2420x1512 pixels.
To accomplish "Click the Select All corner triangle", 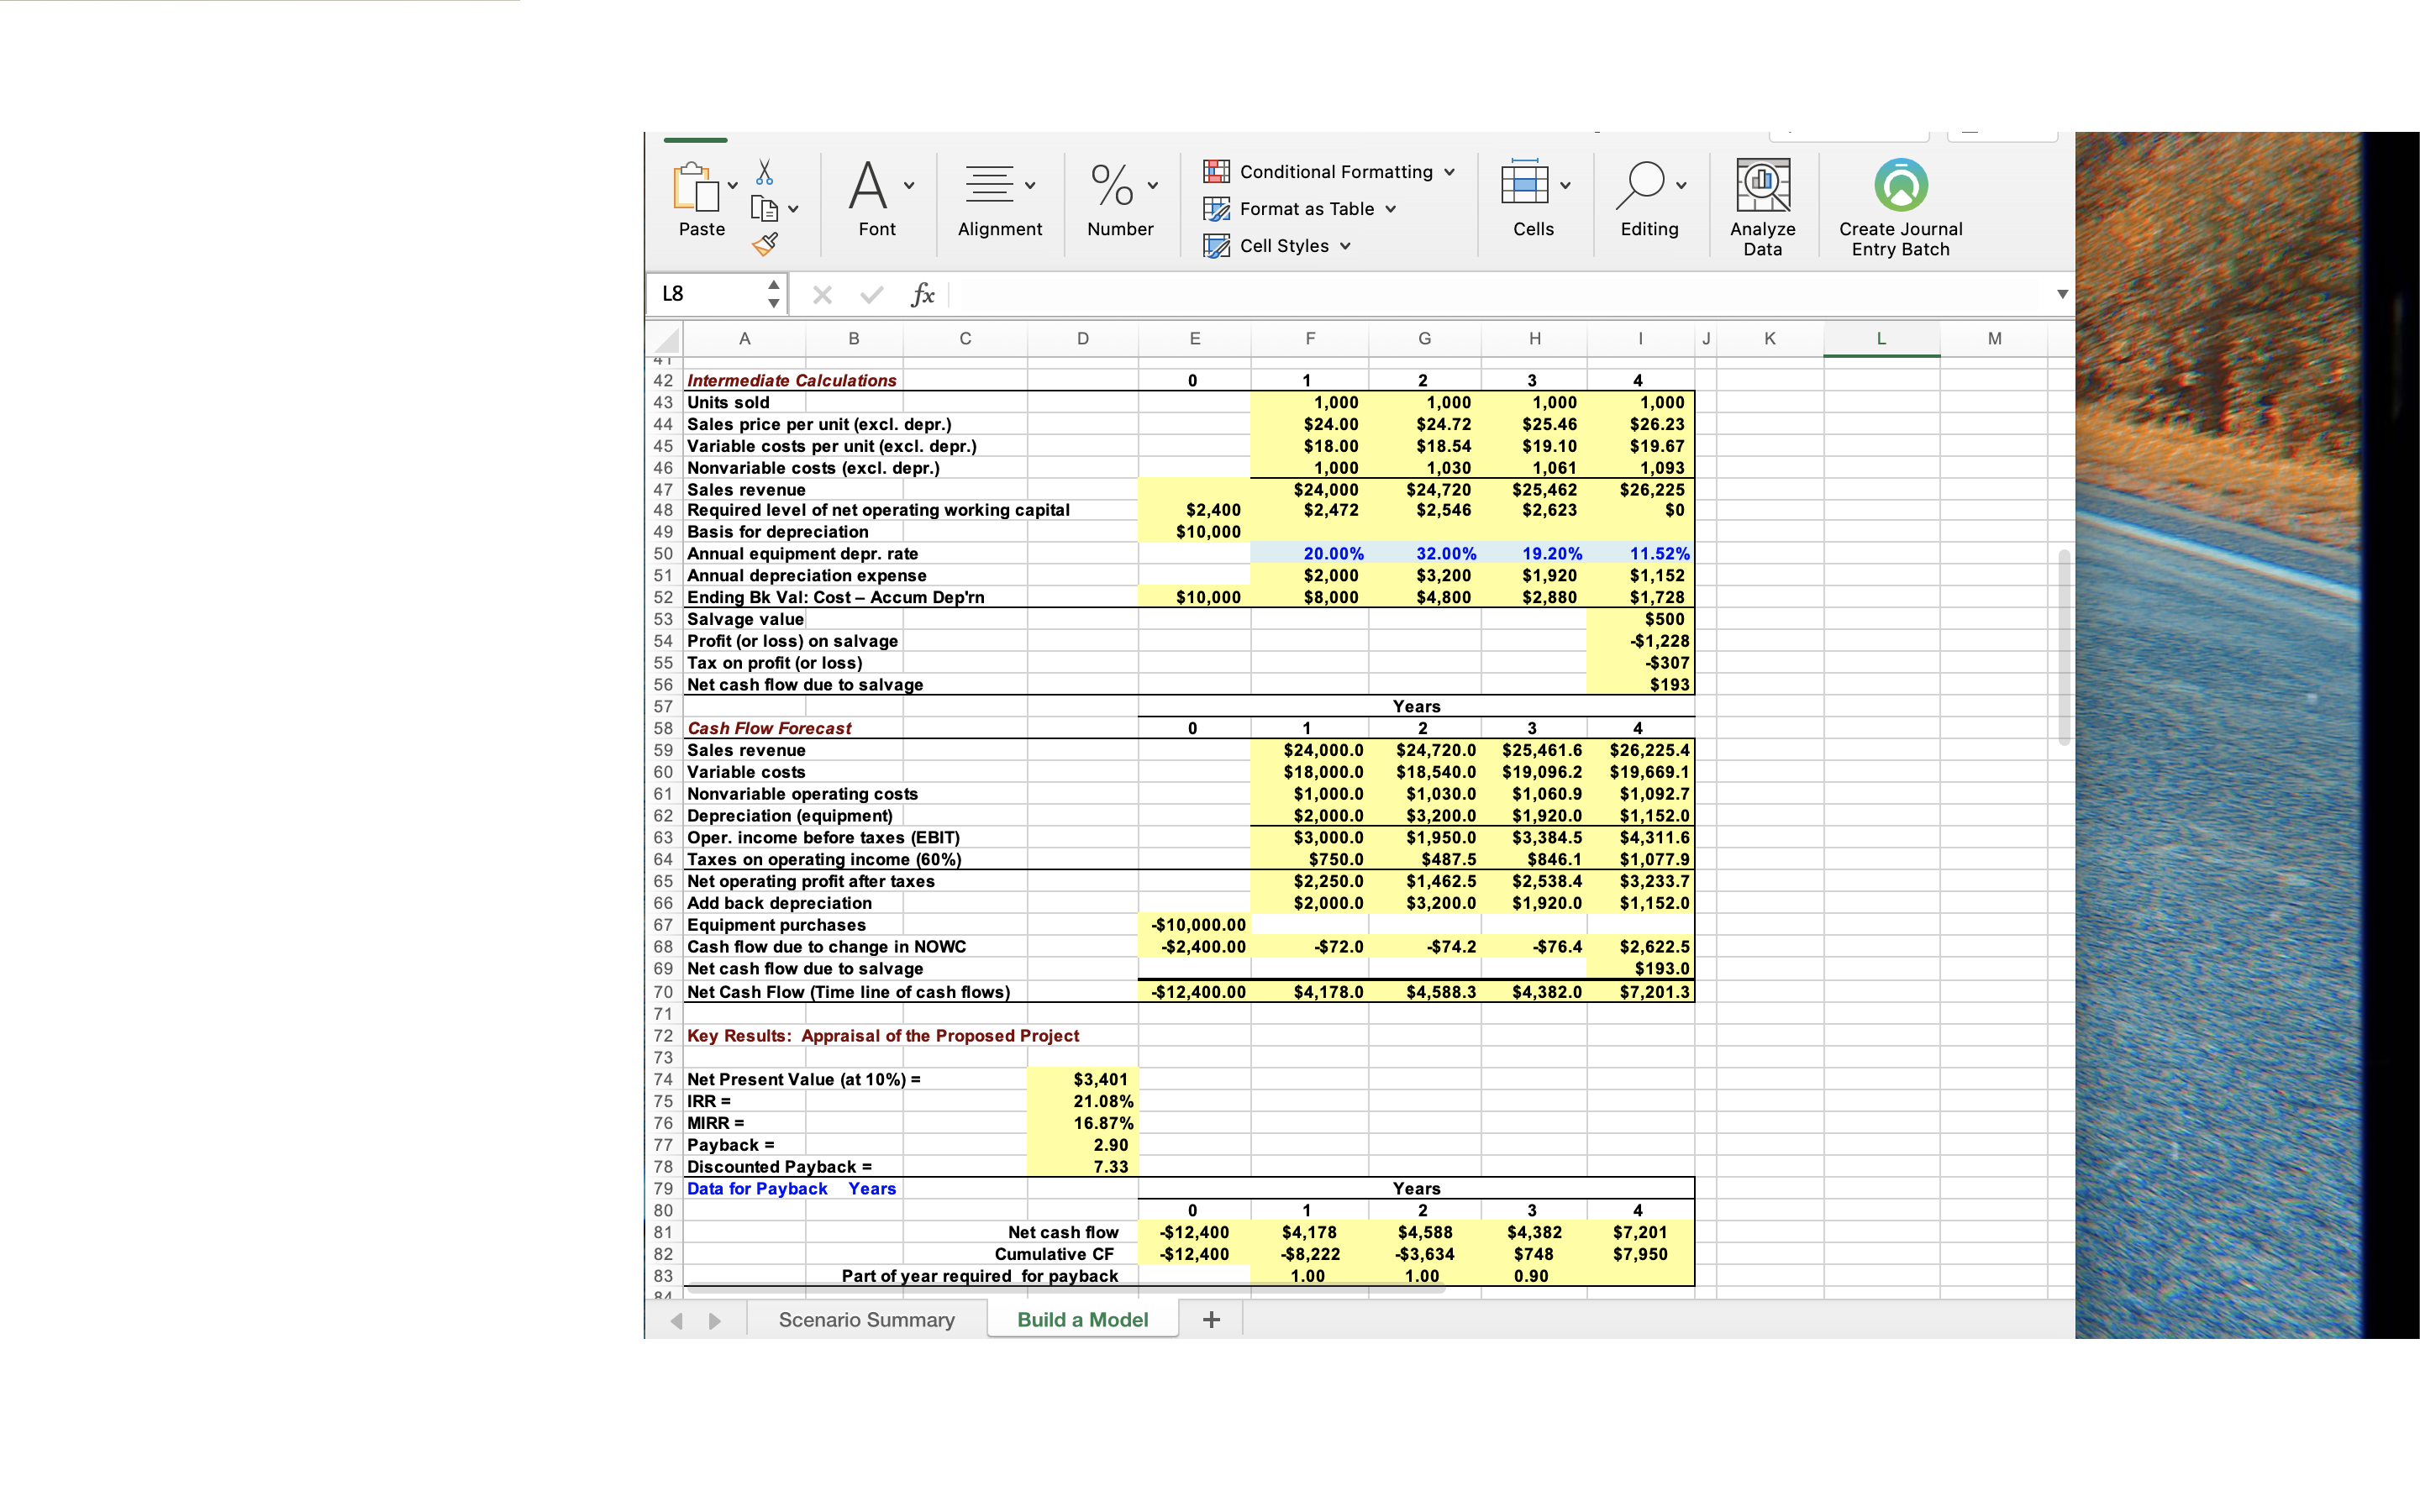I will [666, 339].
